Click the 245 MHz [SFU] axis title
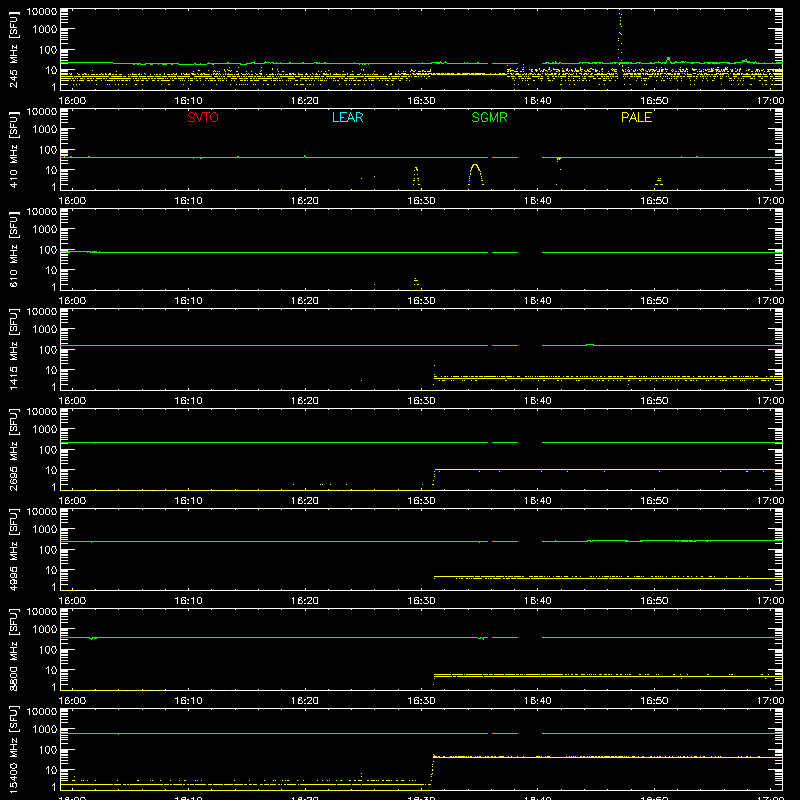Image resolution: width=800 pixels, height=800 pixels. [x=14, y=49]
